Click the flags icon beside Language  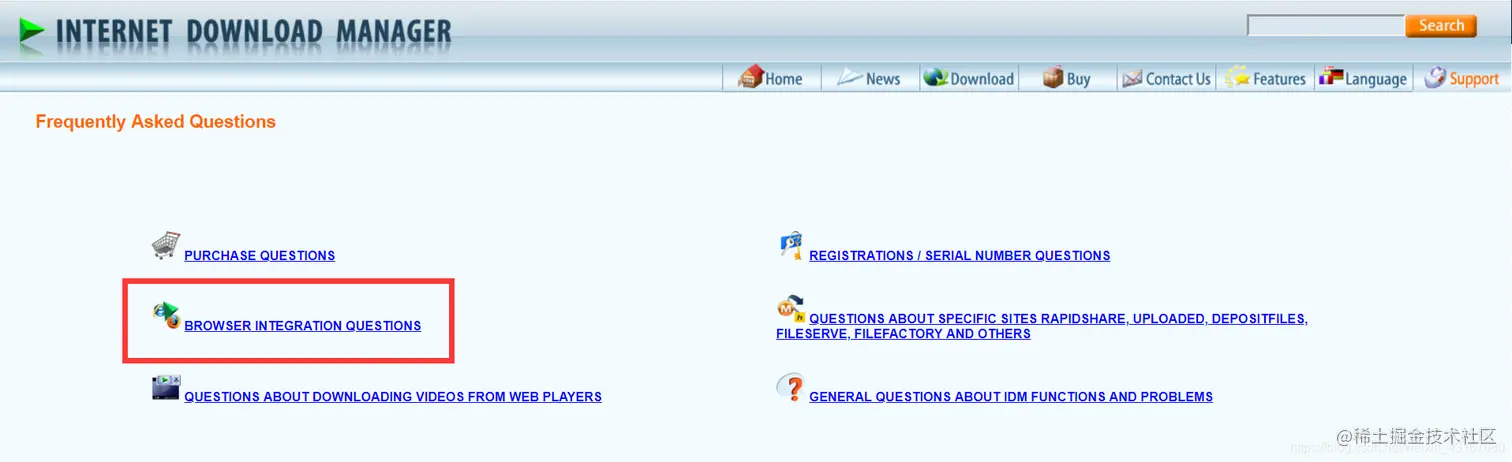click(1331, 76)
